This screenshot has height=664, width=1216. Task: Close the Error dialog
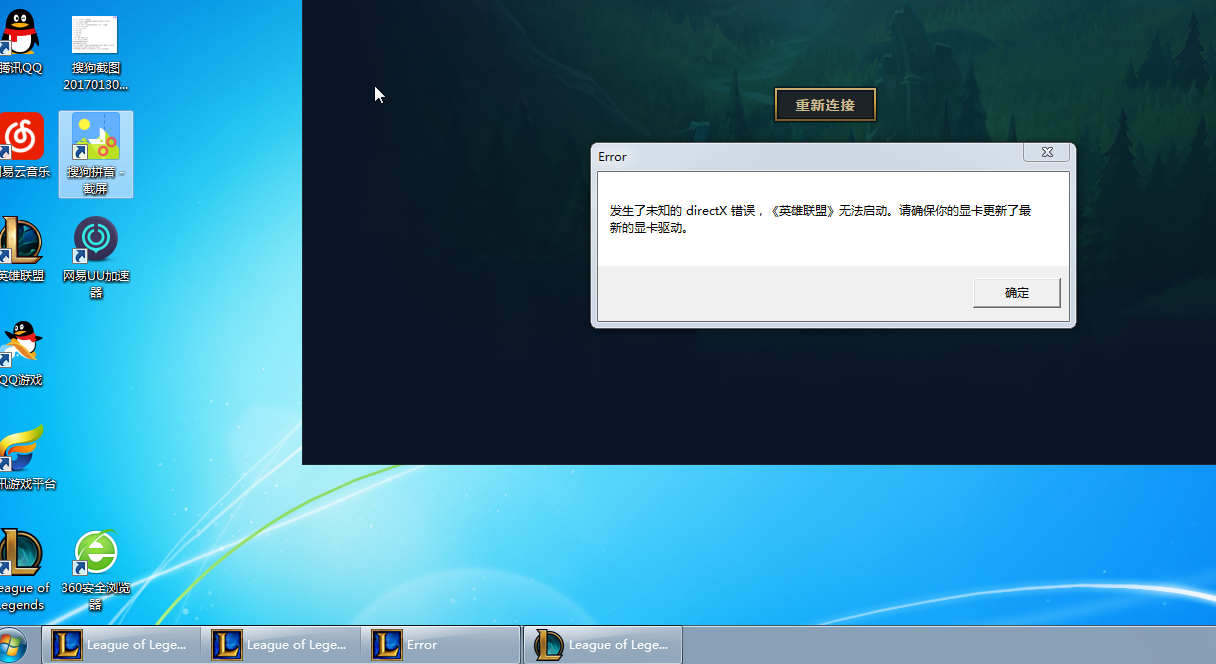pos(1047,152)
